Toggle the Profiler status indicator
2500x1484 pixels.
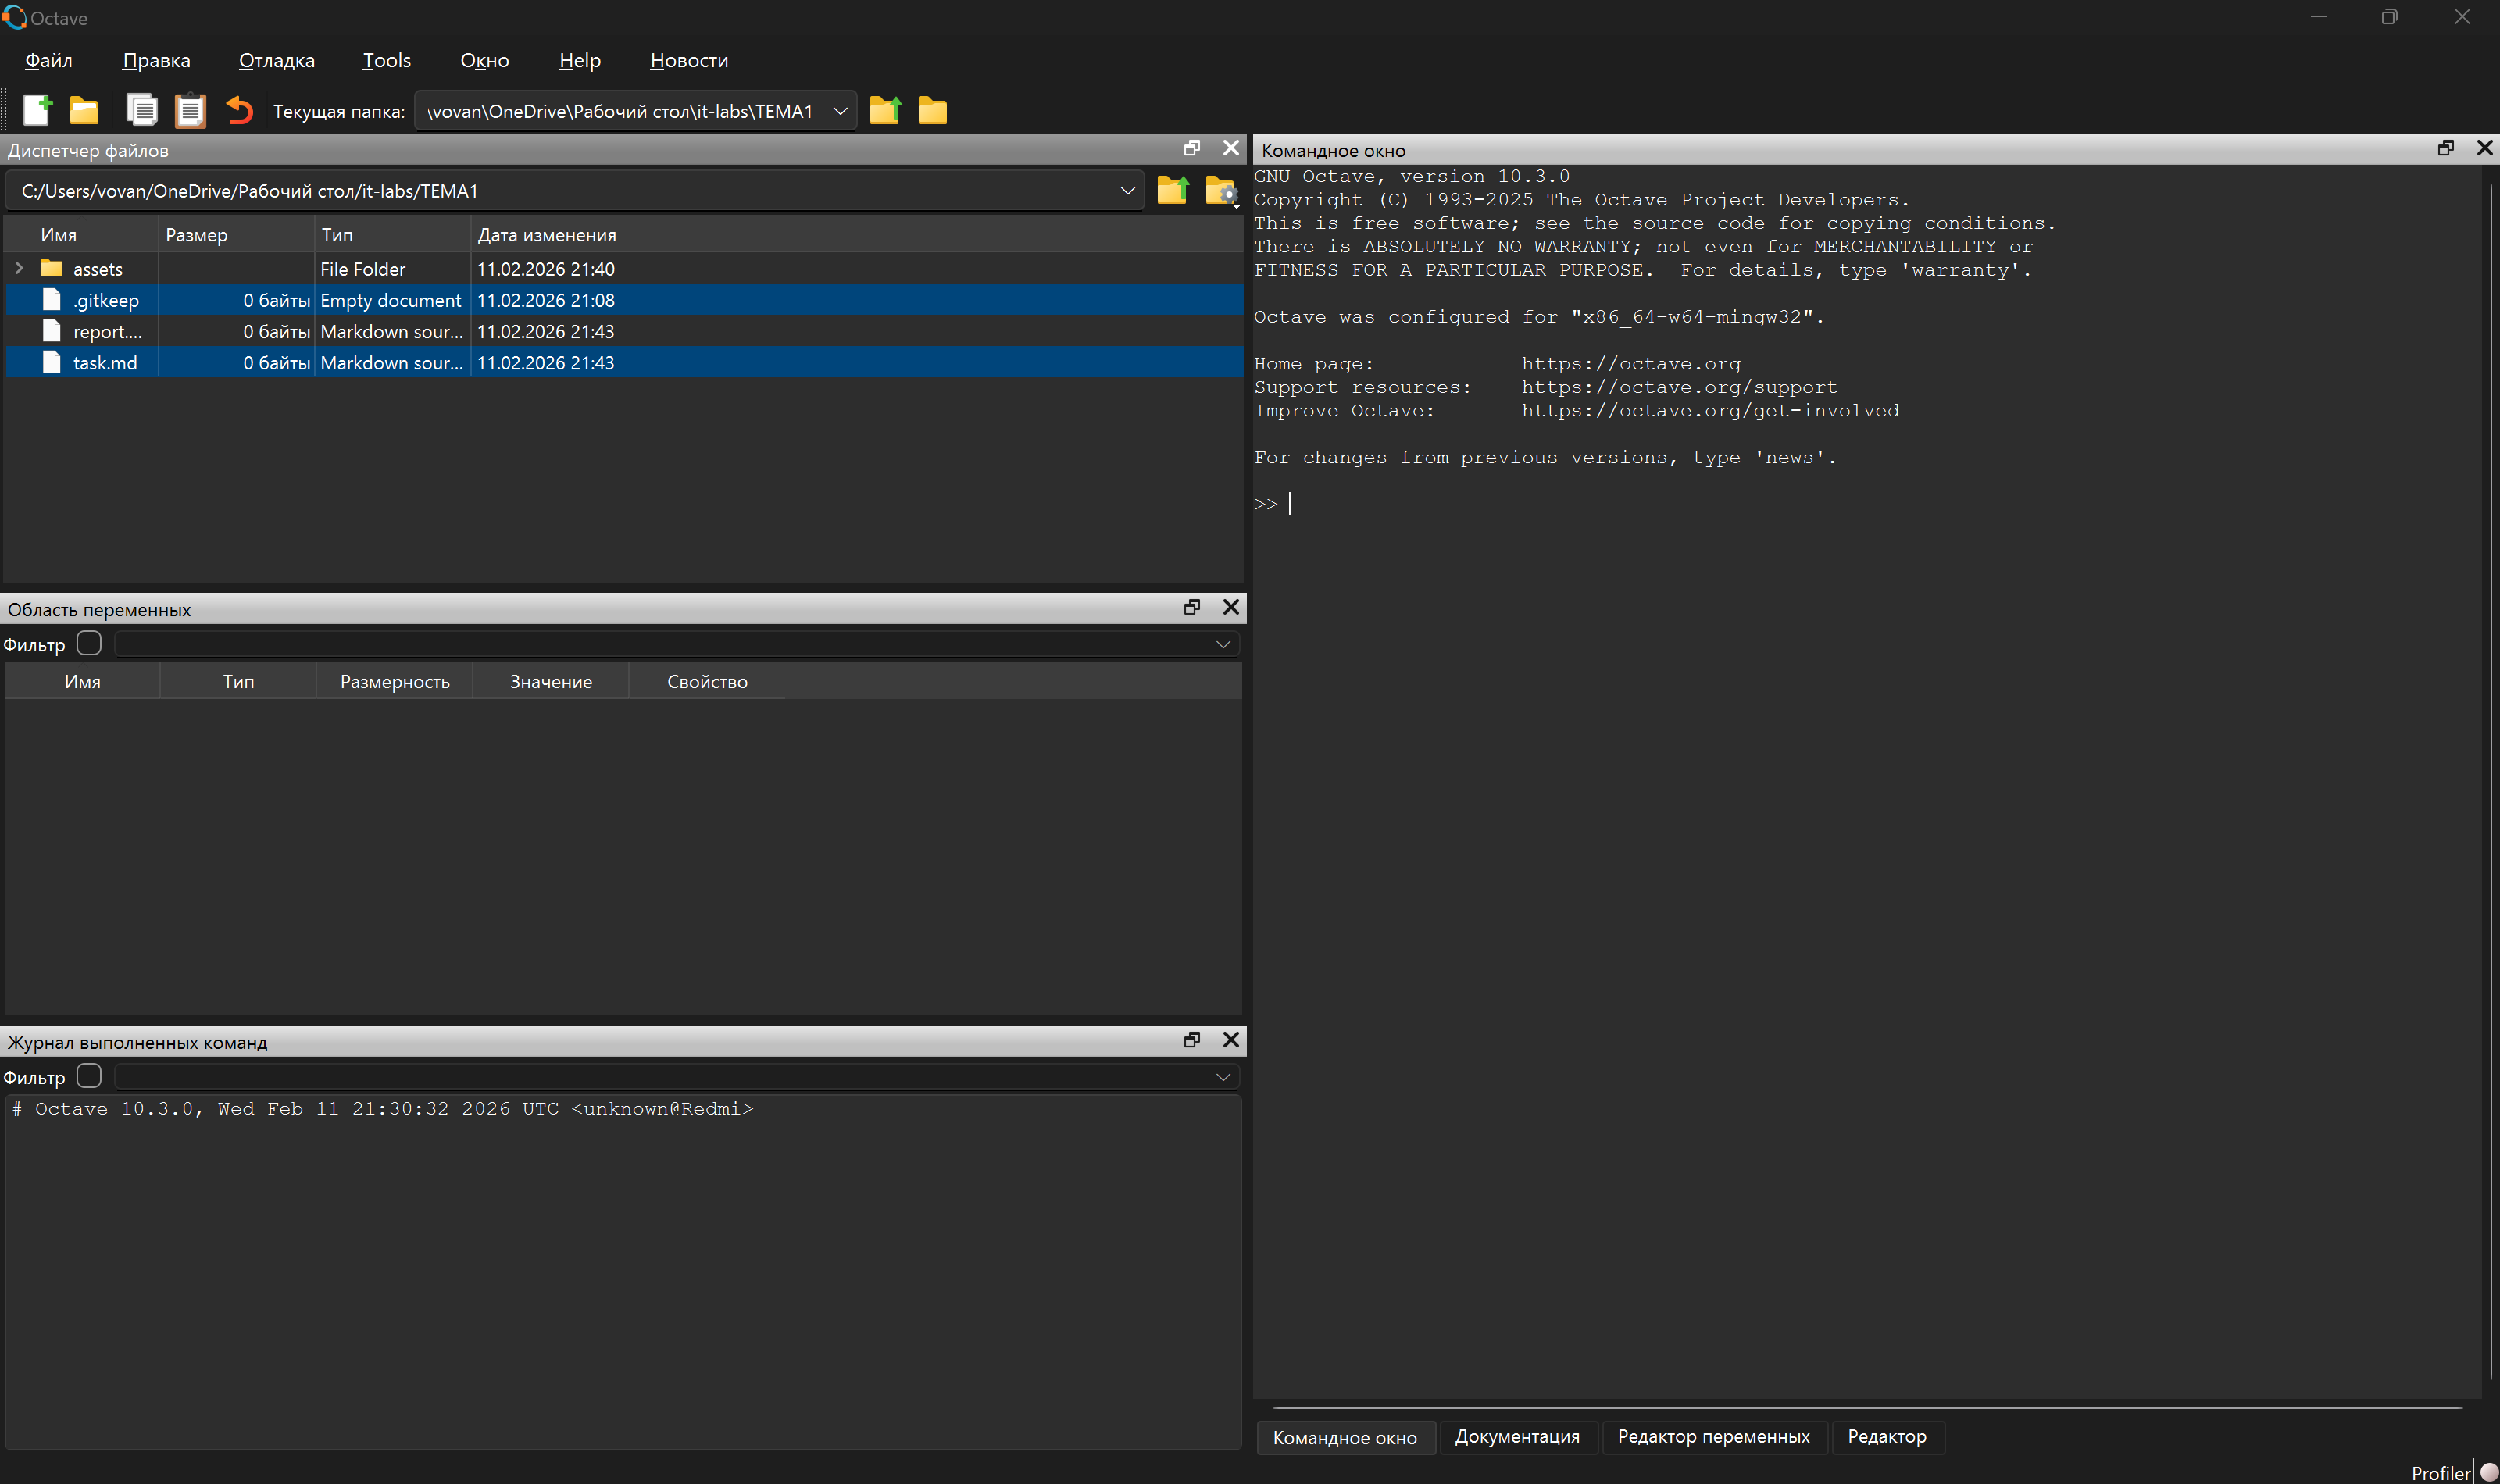click(2488, 1472)
